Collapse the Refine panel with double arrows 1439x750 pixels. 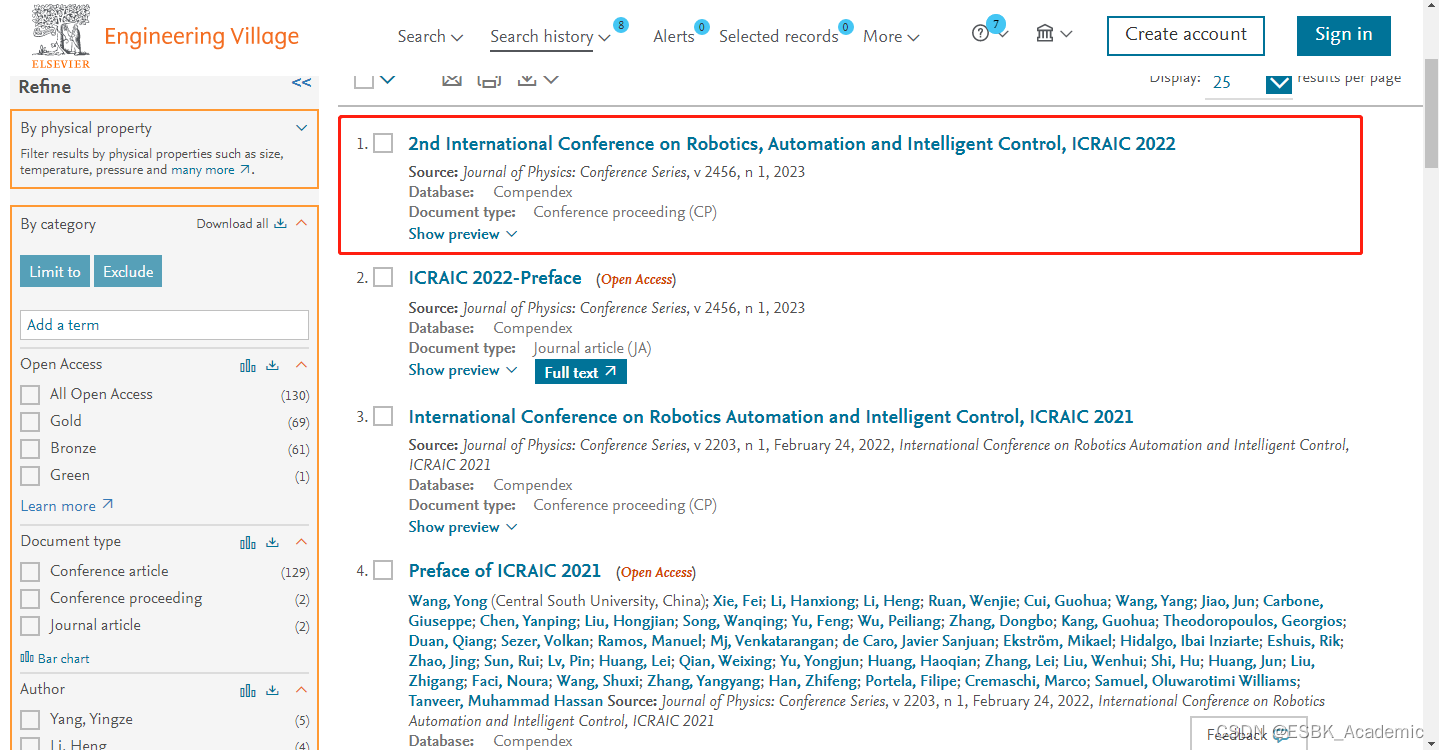[x=301, y=83]
